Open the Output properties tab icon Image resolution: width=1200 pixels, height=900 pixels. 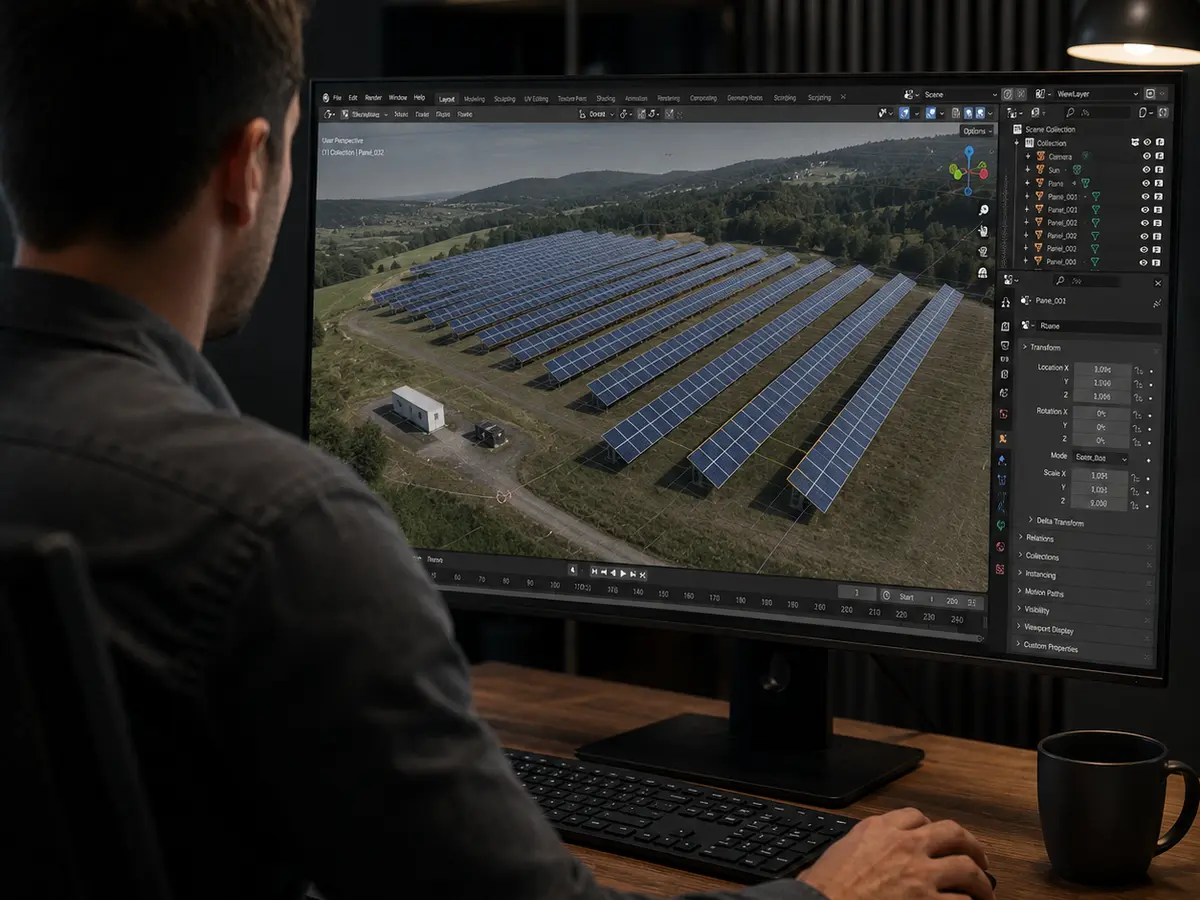coord(1005,345)
